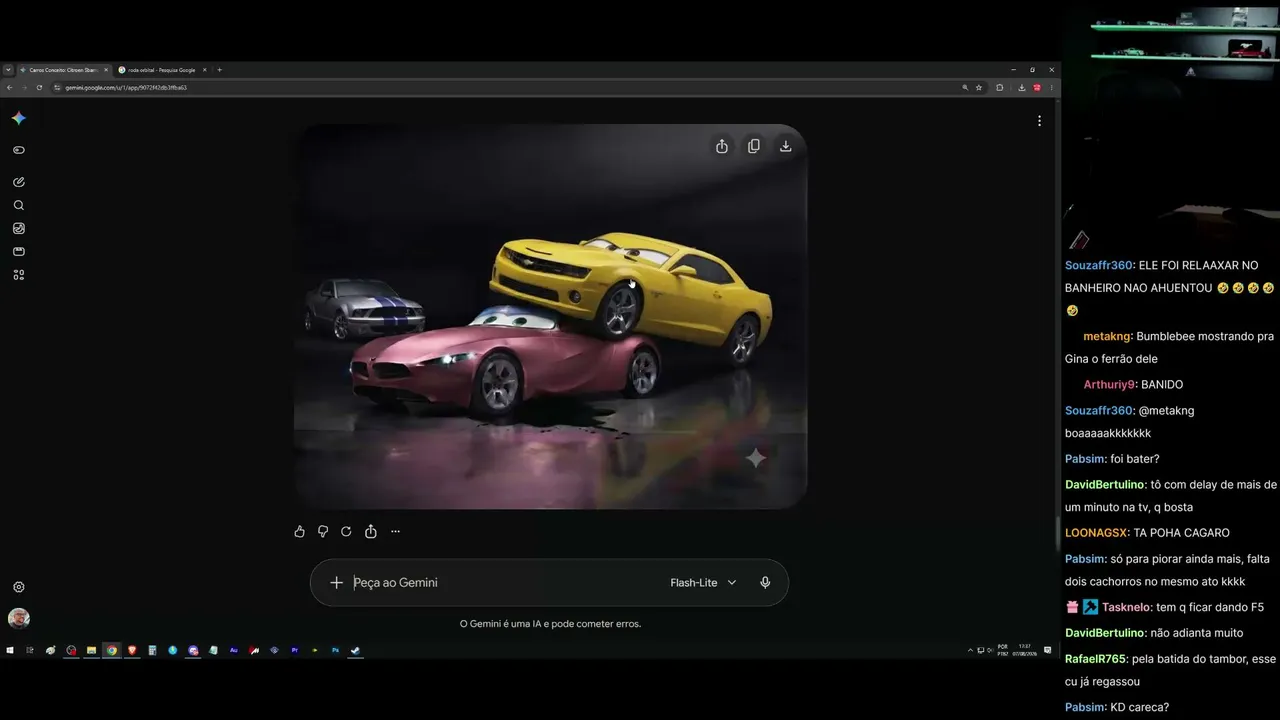The image size is (1280, 720).
Task: Open the Gems apps grid icon
Action: [x=18, y=275]
